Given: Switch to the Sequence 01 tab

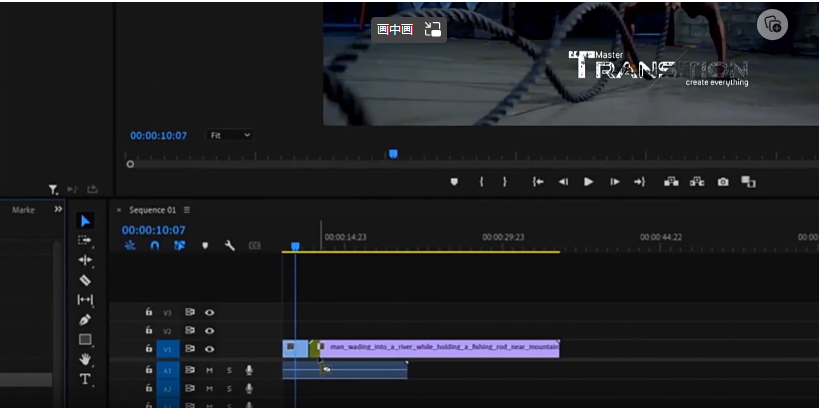Looking at the screenshot, I should (x=153, y=210).
